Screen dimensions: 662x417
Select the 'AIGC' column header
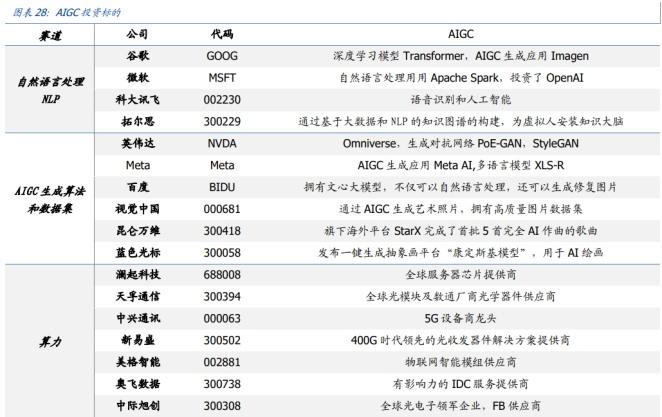pos(461,34)
